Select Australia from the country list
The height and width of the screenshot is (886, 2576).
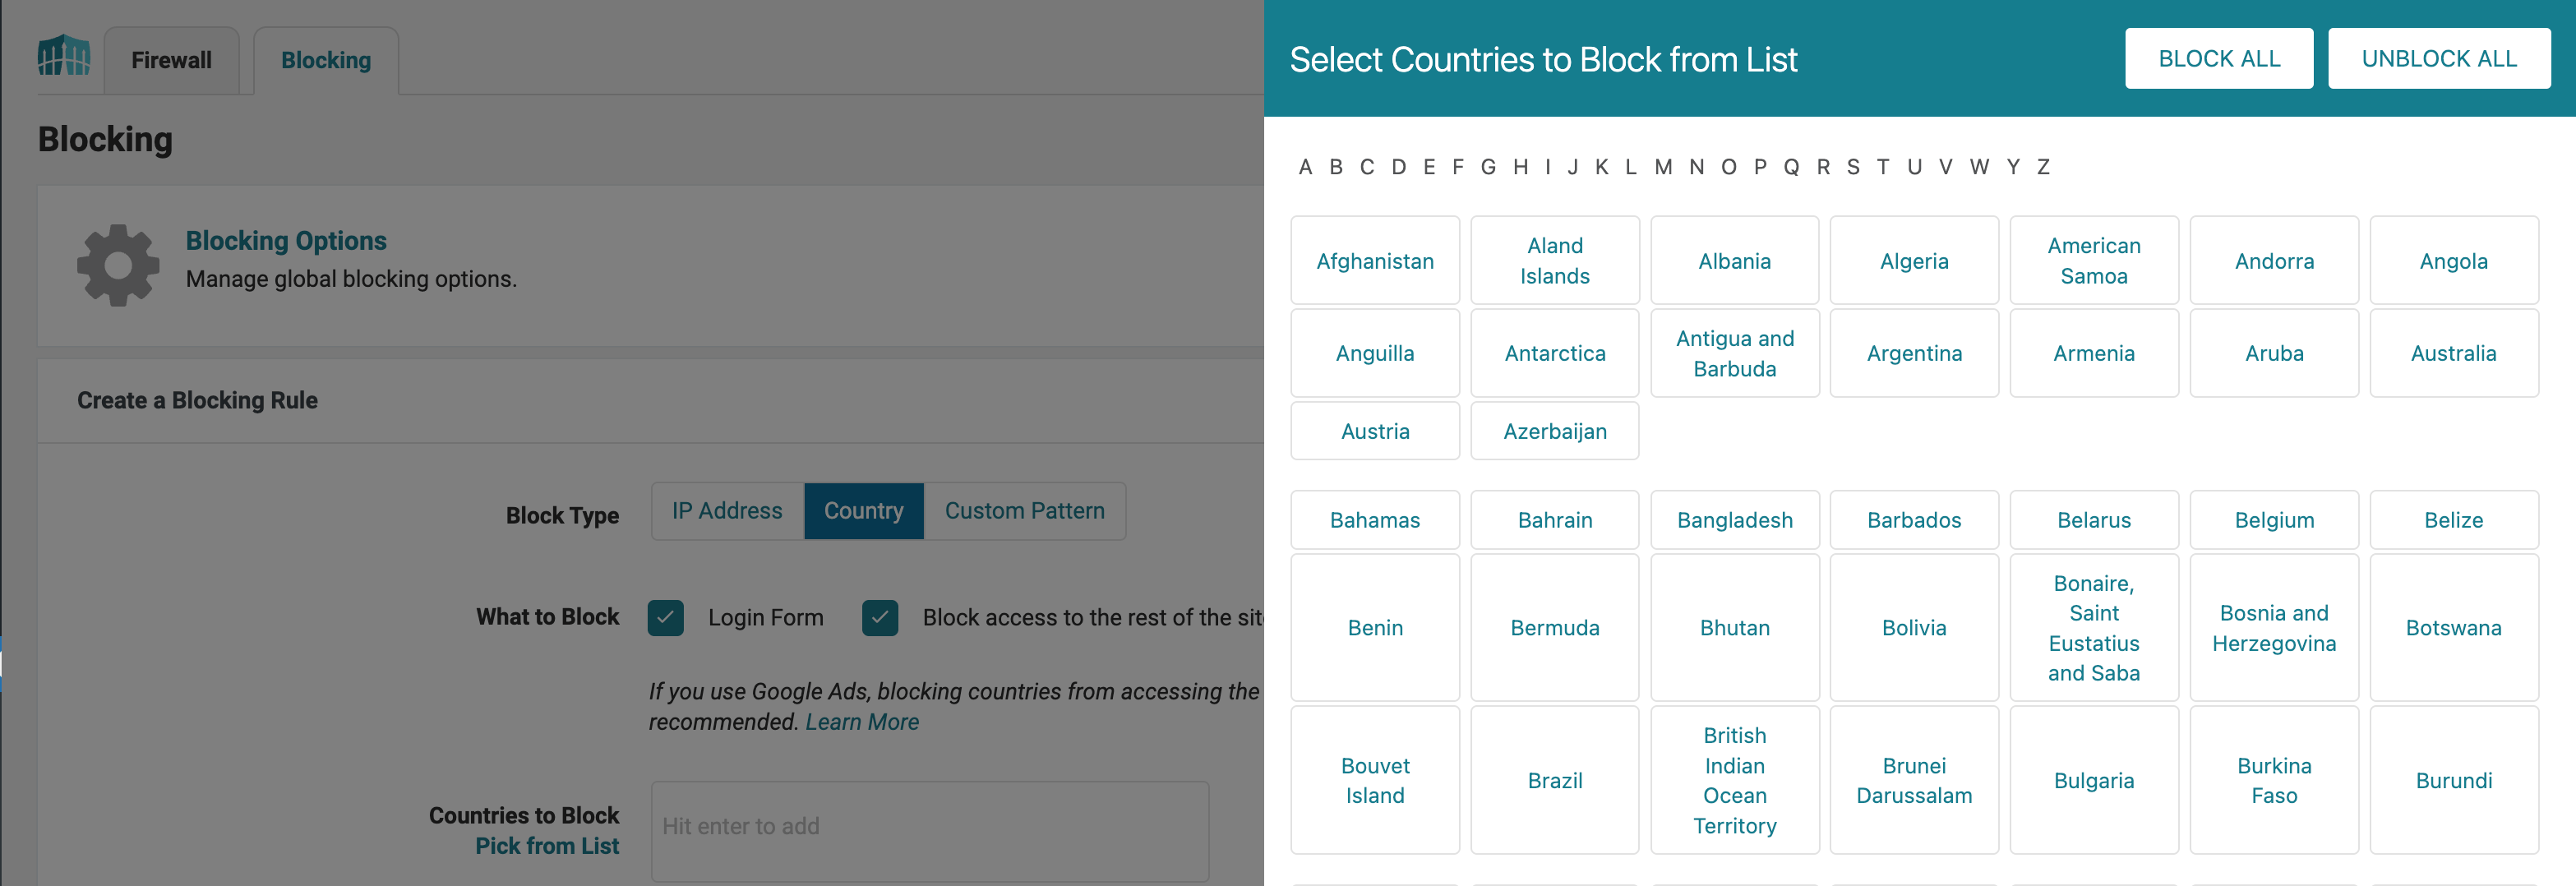click(2454, 353)
